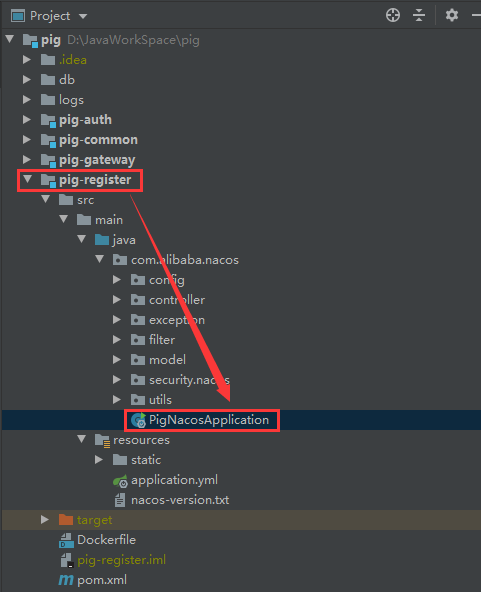Expand the config package arrow
481x592 pixels.
click(117, 279)
